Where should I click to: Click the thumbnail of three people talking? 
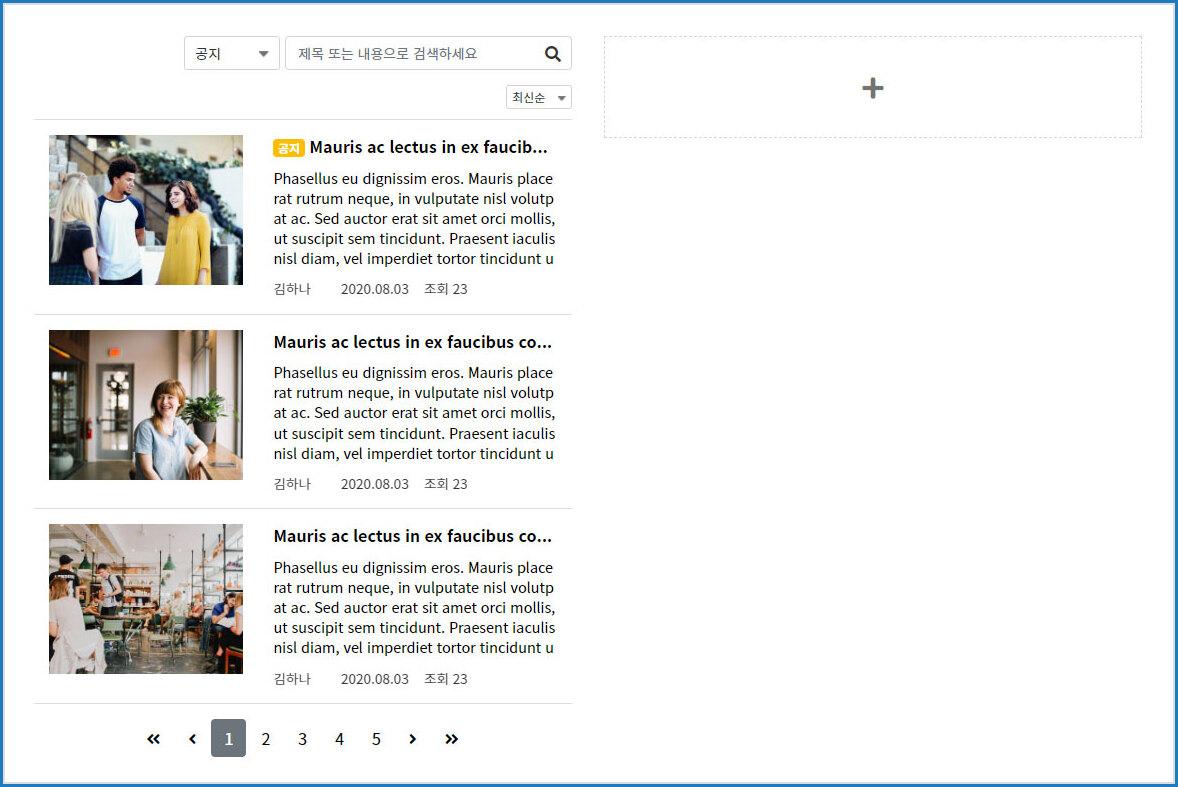click(146, 210)
